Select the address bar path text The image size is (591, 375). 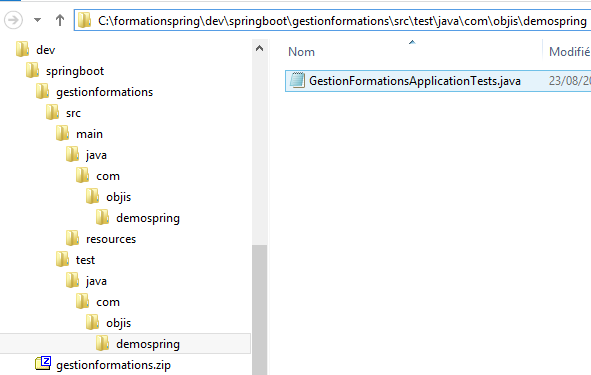pos(342,21)
